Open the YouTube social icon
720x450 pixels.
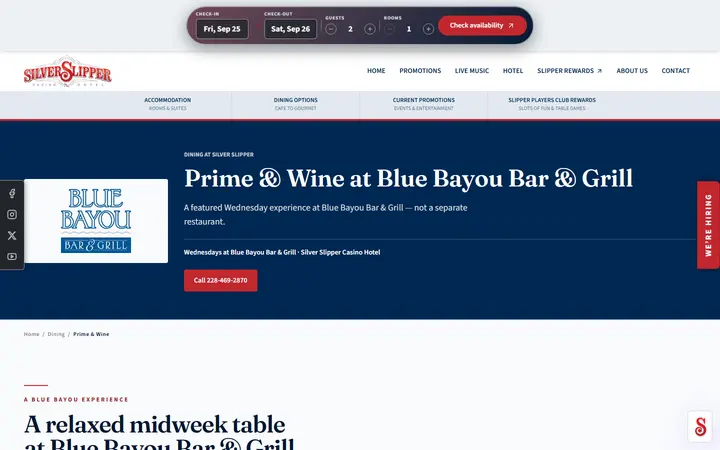(12, 257)
